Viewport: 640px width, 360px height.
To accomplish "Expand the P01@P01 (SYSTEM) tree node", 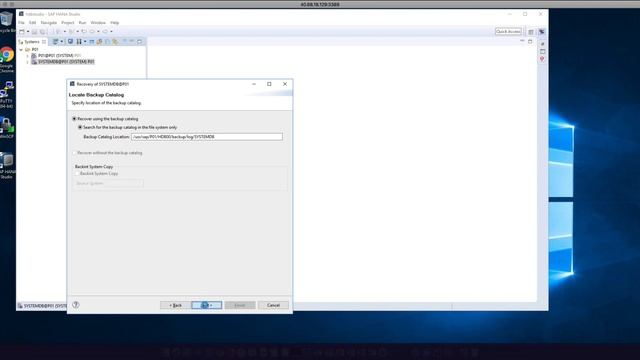I will click(27, 56).
